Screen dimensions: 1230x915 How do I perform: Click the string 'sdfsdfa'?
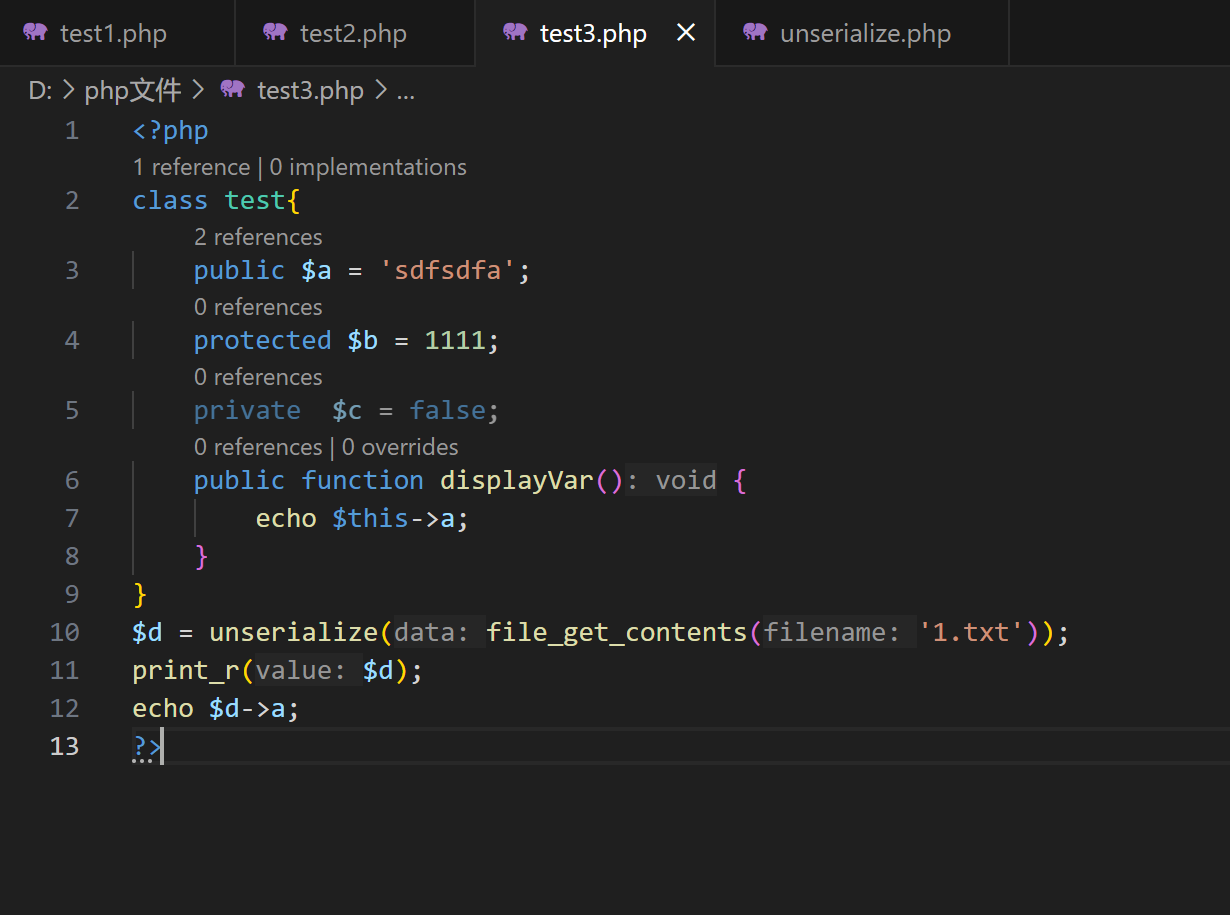click(447, 271)
